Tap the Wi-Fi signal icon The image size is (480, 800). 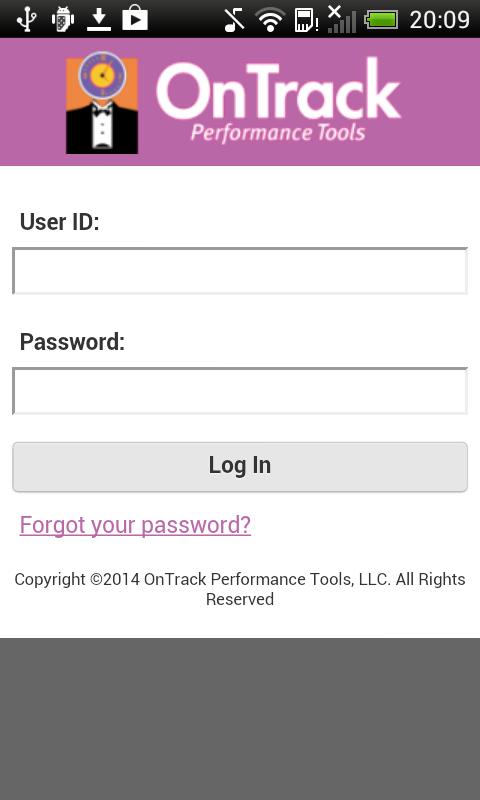(x=270, y=20)
